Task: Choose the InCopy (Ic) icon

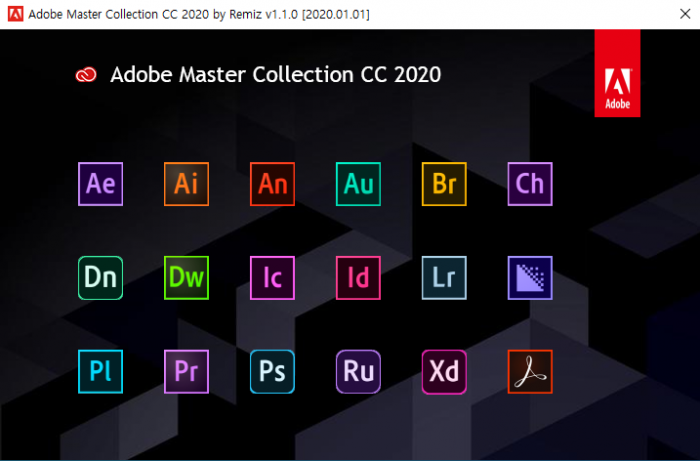Action: pos(272,278)
